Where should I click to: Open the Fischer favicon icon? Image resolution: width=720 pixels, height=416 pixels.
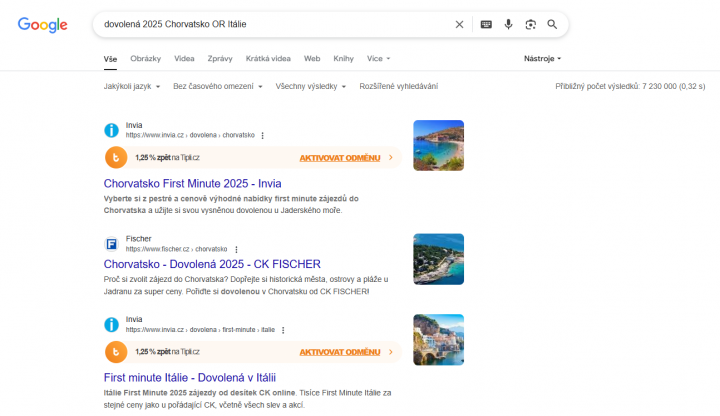click(x=111, y=244)
